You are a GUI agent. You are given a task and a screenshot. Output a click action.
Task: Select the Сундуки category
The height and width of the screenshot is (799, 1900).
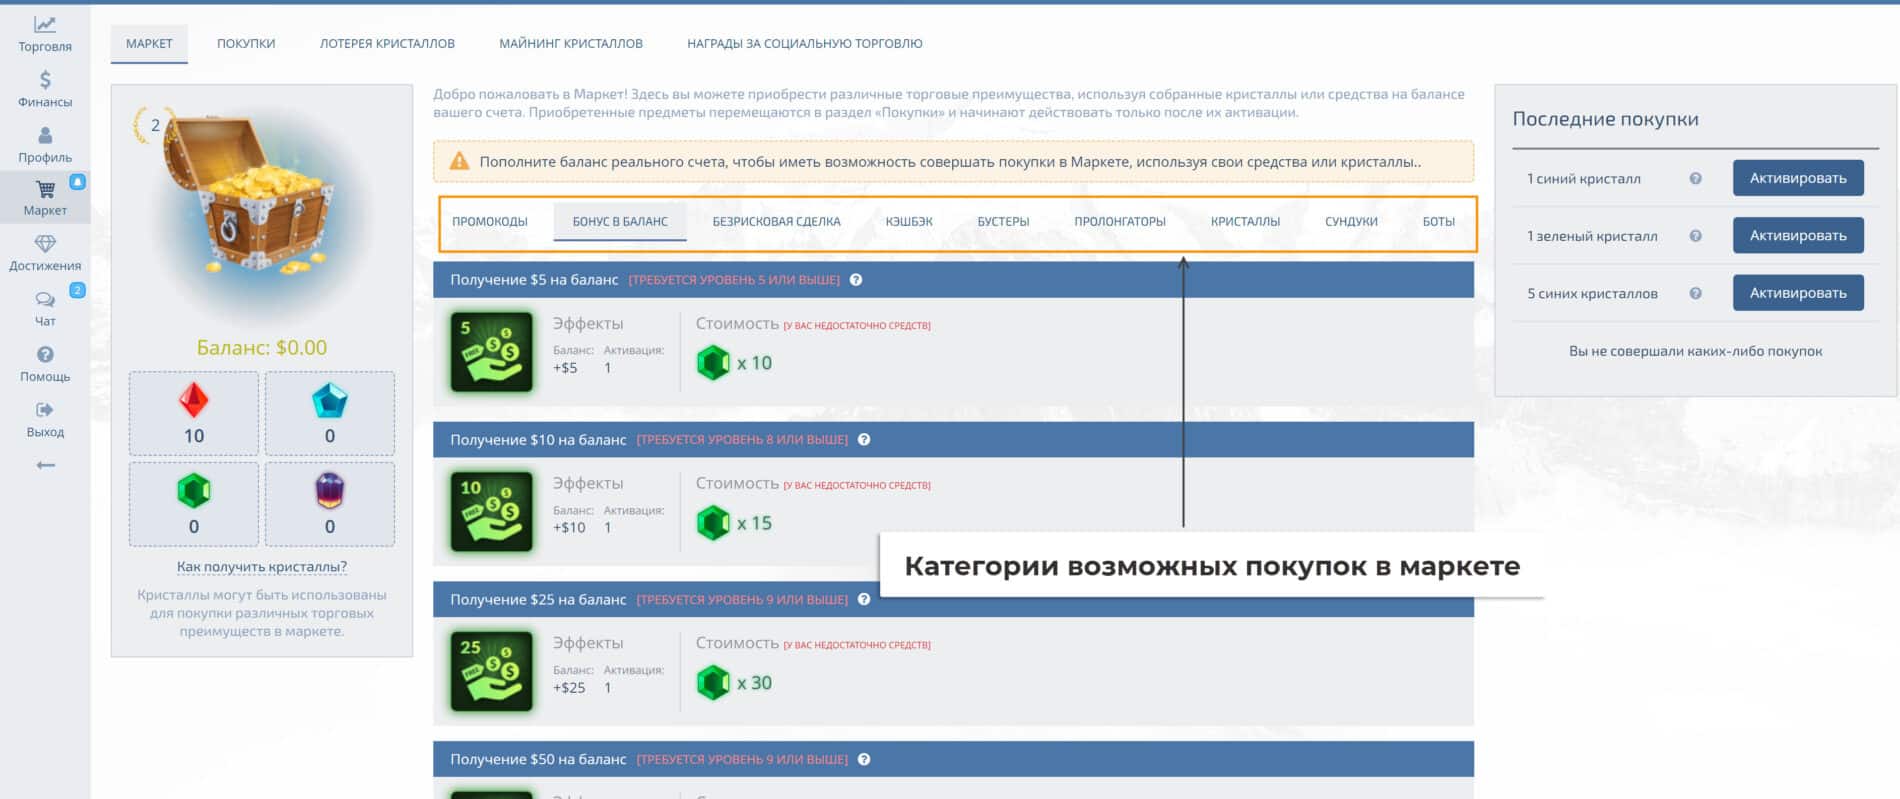1351,222
